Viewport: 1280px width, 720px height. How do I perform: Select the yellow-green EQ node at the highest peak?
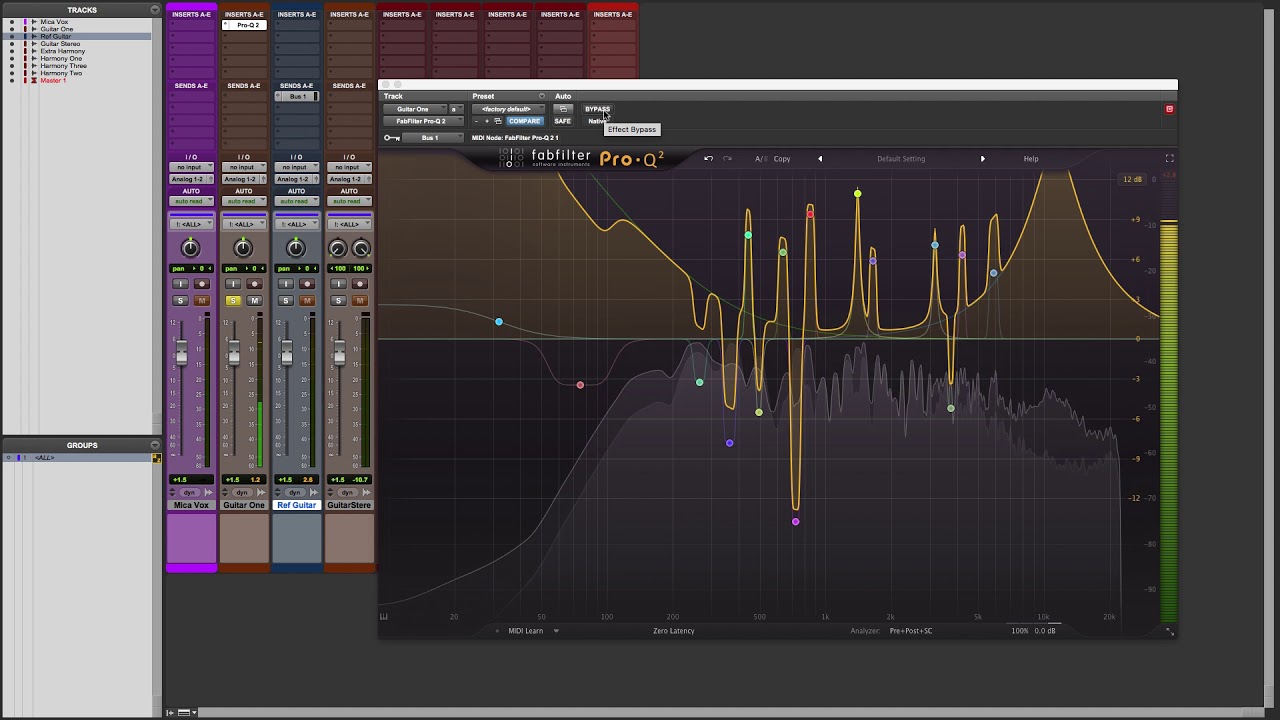pyautogui.click(x=857, y=194)
